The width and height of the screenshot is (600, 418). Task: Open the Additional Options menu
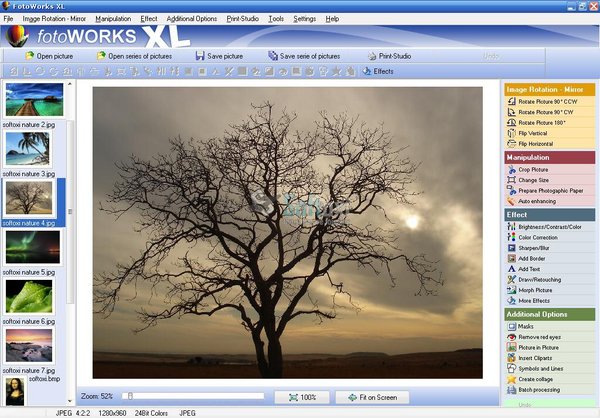[191, 19]
